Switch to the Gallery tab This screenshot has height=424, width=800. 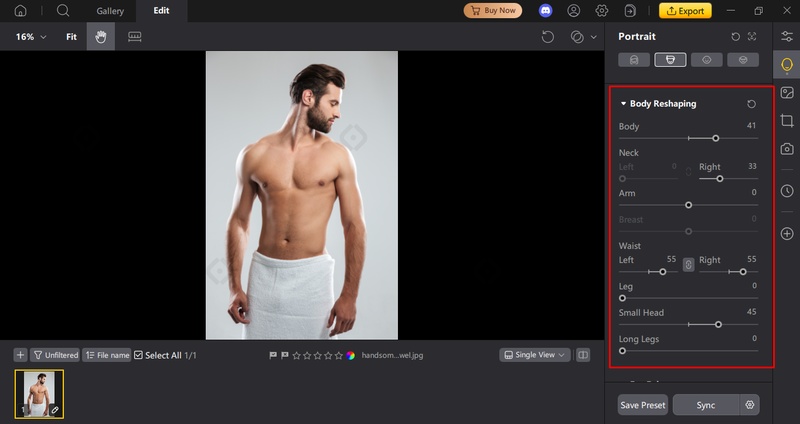(110, 11)
